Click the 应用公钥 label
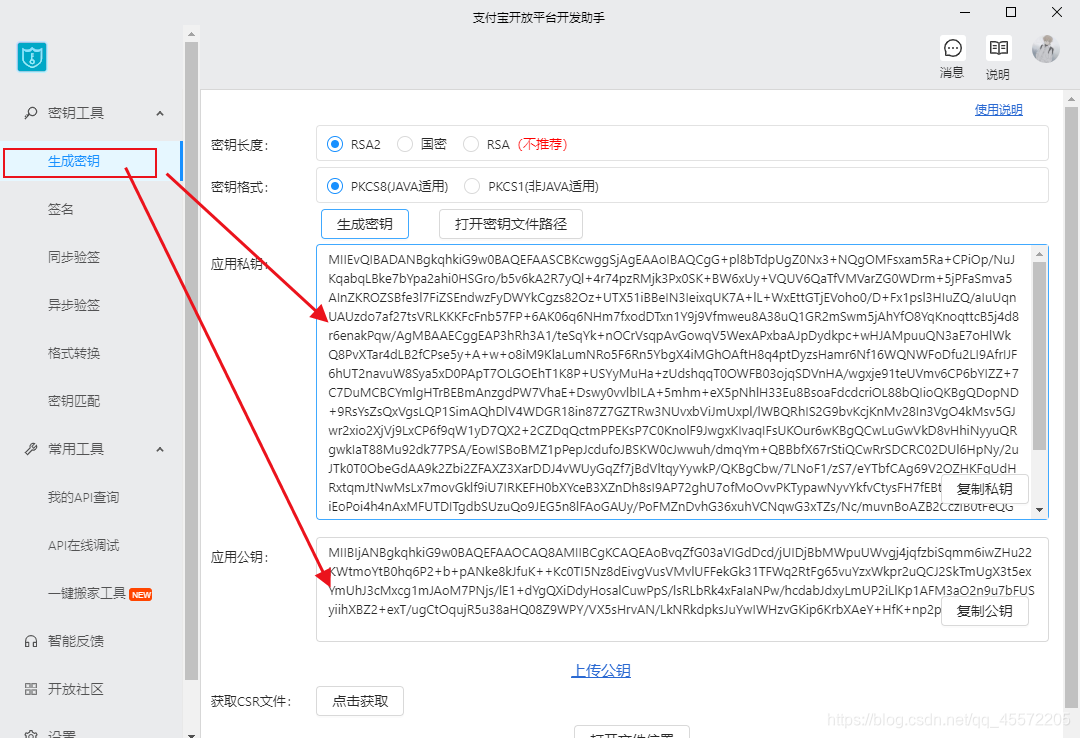Image resolution: width=1080 pixels, height=738 pixels. click(240, 557)
